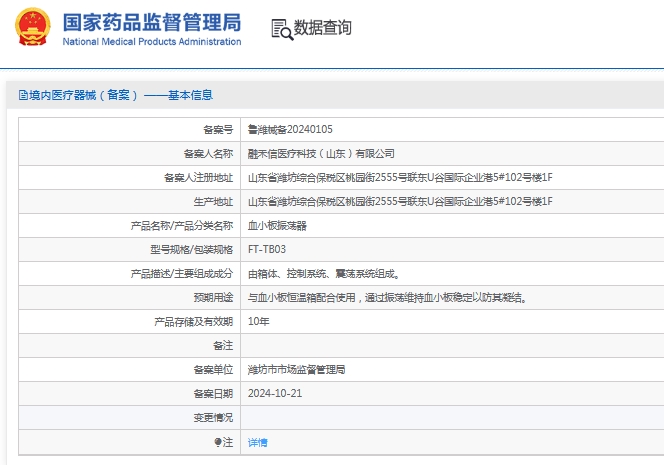Click the 备案日期 row label

(213, 393)
